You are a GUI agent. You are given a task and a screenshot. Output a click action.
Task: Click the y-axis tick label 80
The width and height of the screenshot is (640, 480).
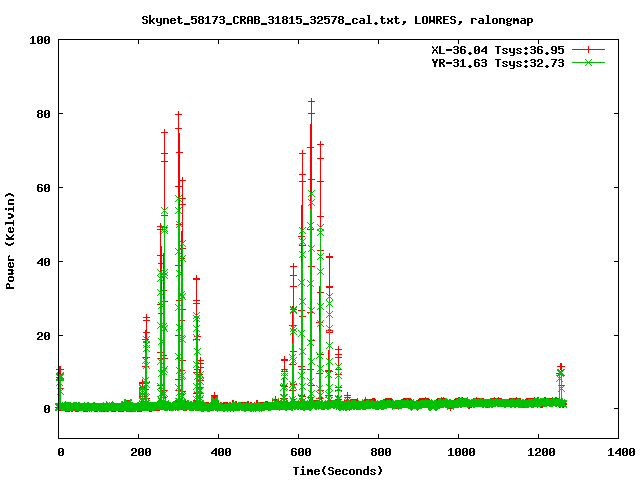(44, 114)
